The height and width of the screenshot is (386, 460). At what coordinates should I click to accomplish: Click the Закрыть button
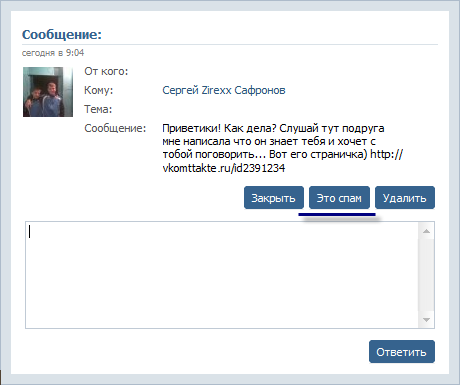(x=274, y=198)
